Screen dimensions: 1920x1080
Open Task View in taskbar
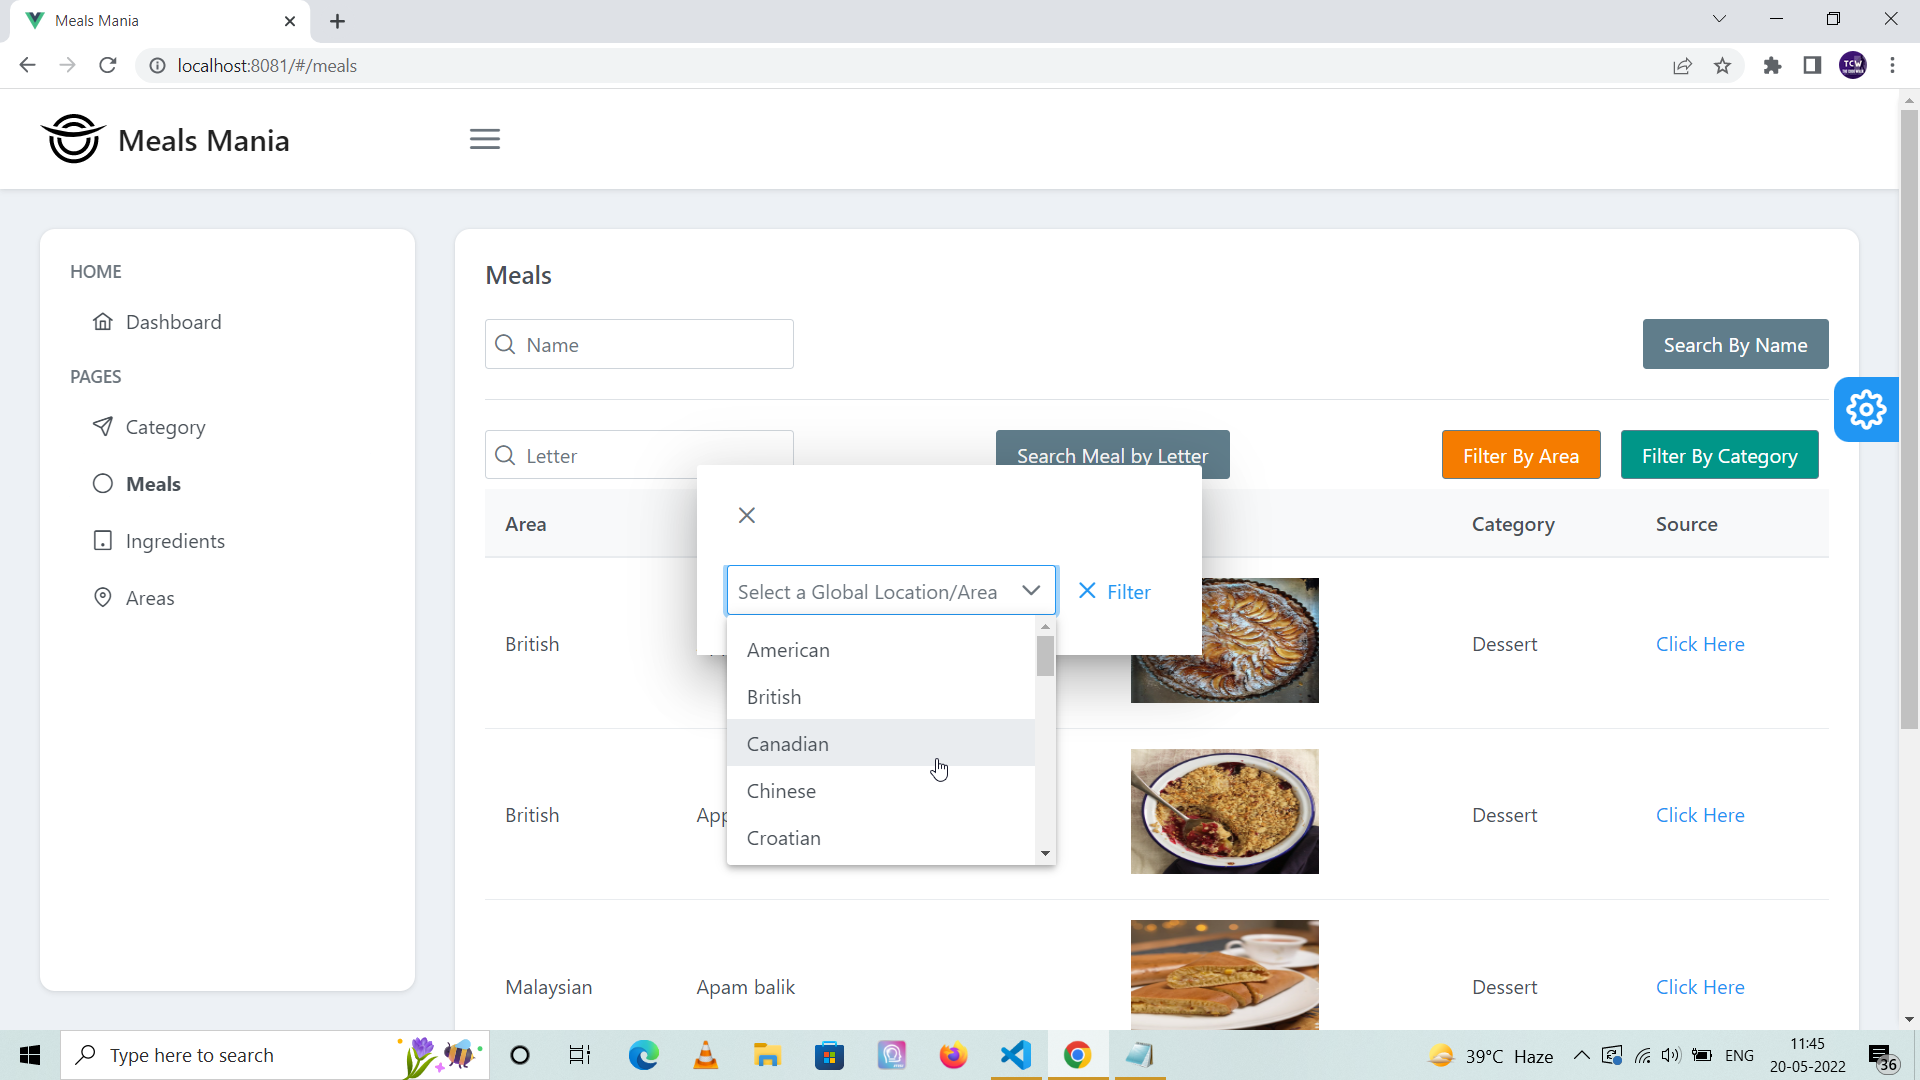580,1055
